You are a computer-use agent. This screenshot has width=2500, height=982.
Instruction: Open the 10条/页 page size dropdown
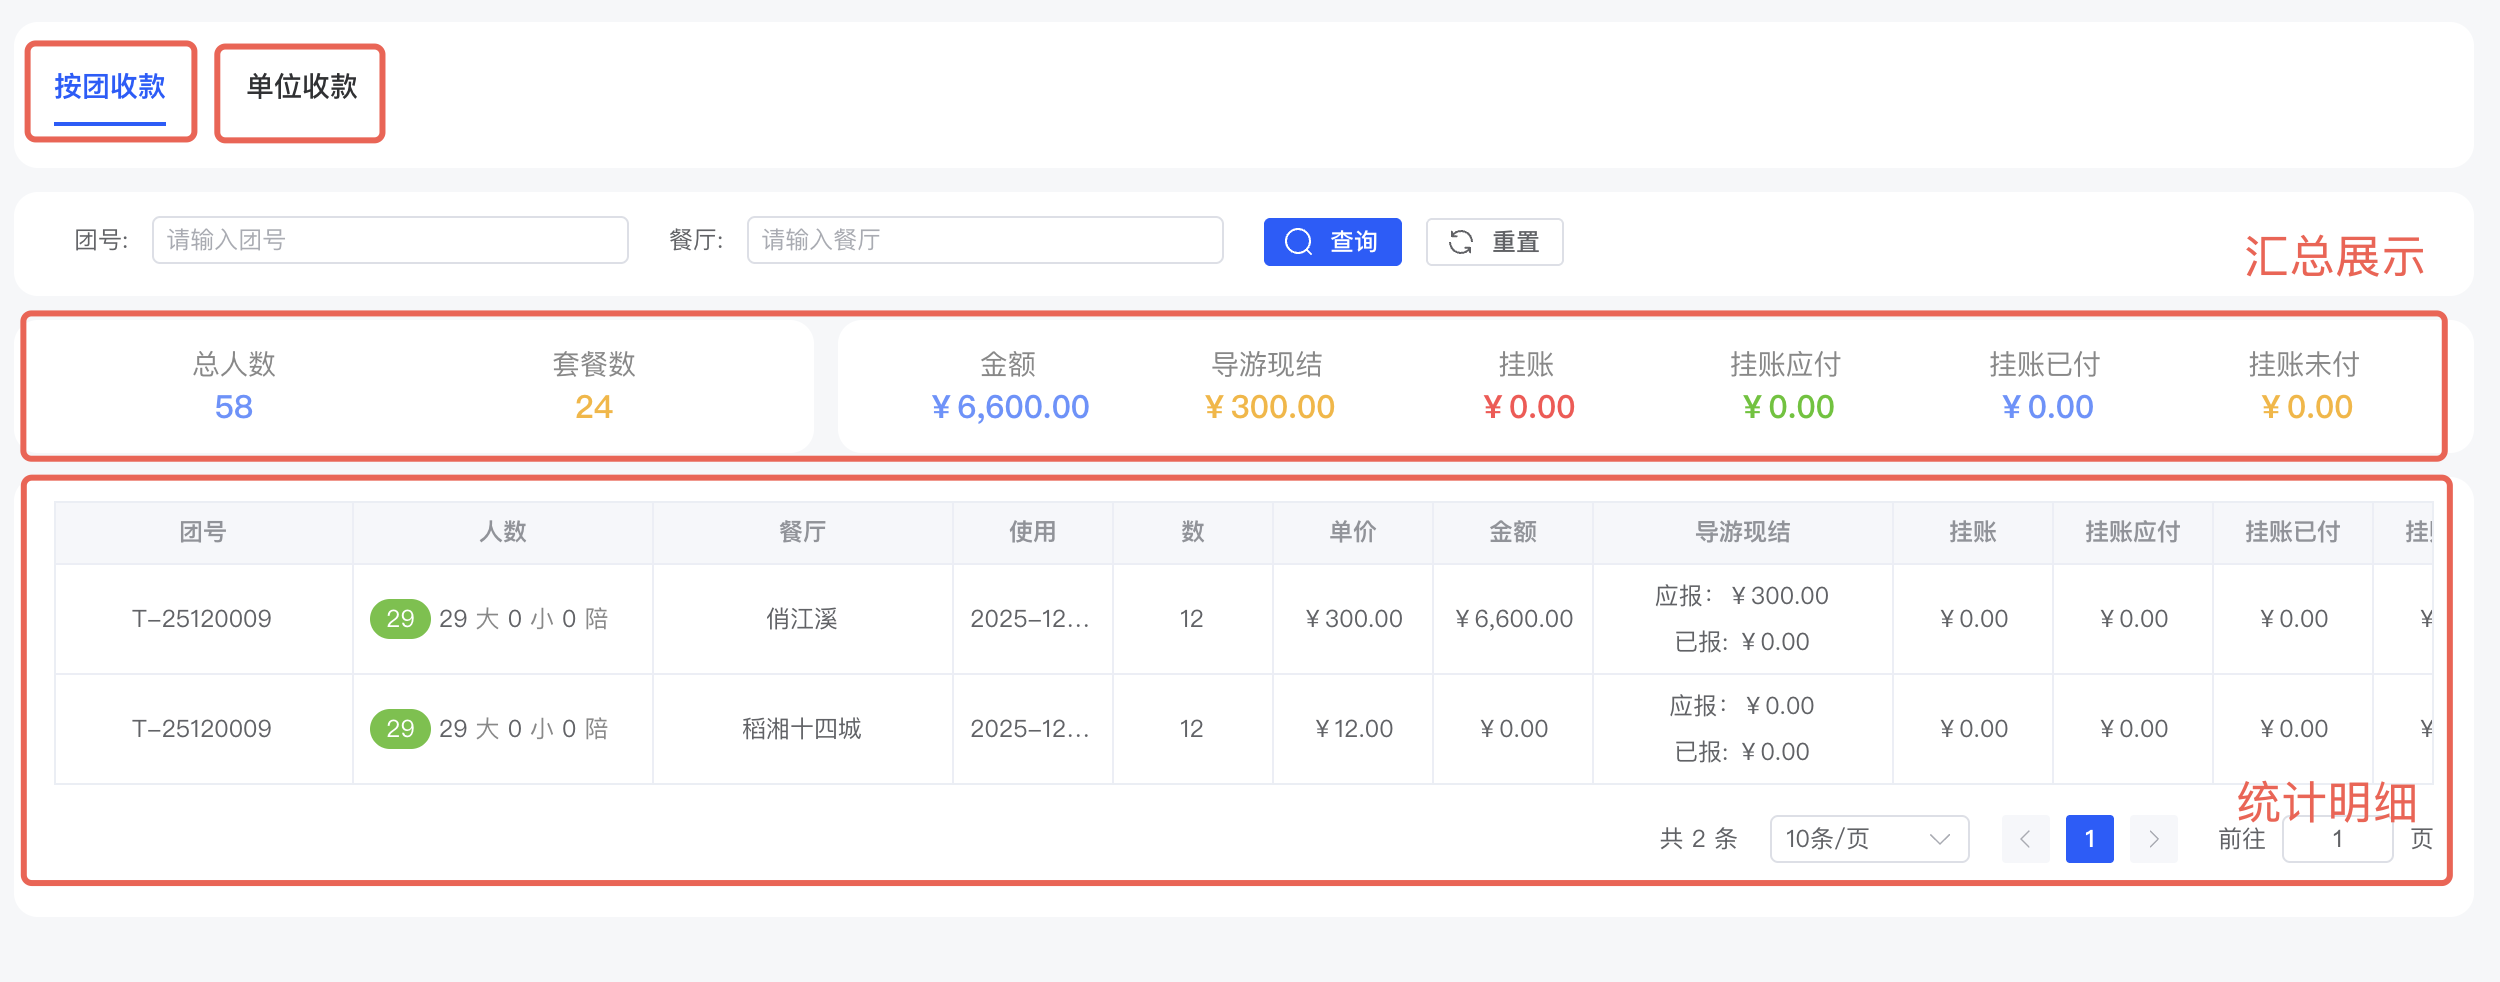[x=1868, y=839]
